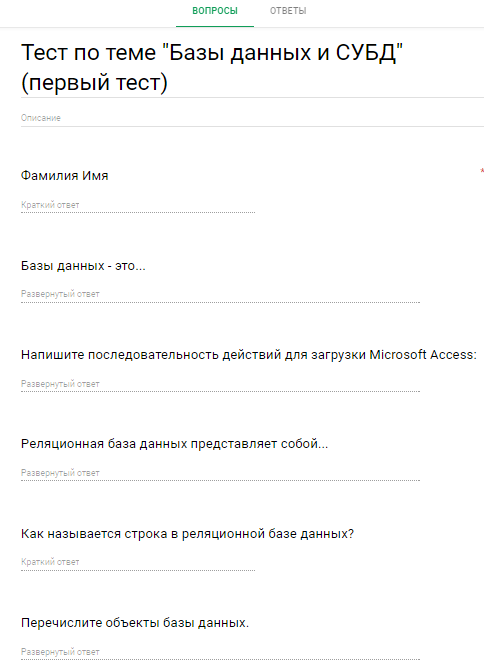This screenshot has height=669, width=484.
Task: Select the Microsoft Access loading sequence question
Action: (x=248, y=355)
